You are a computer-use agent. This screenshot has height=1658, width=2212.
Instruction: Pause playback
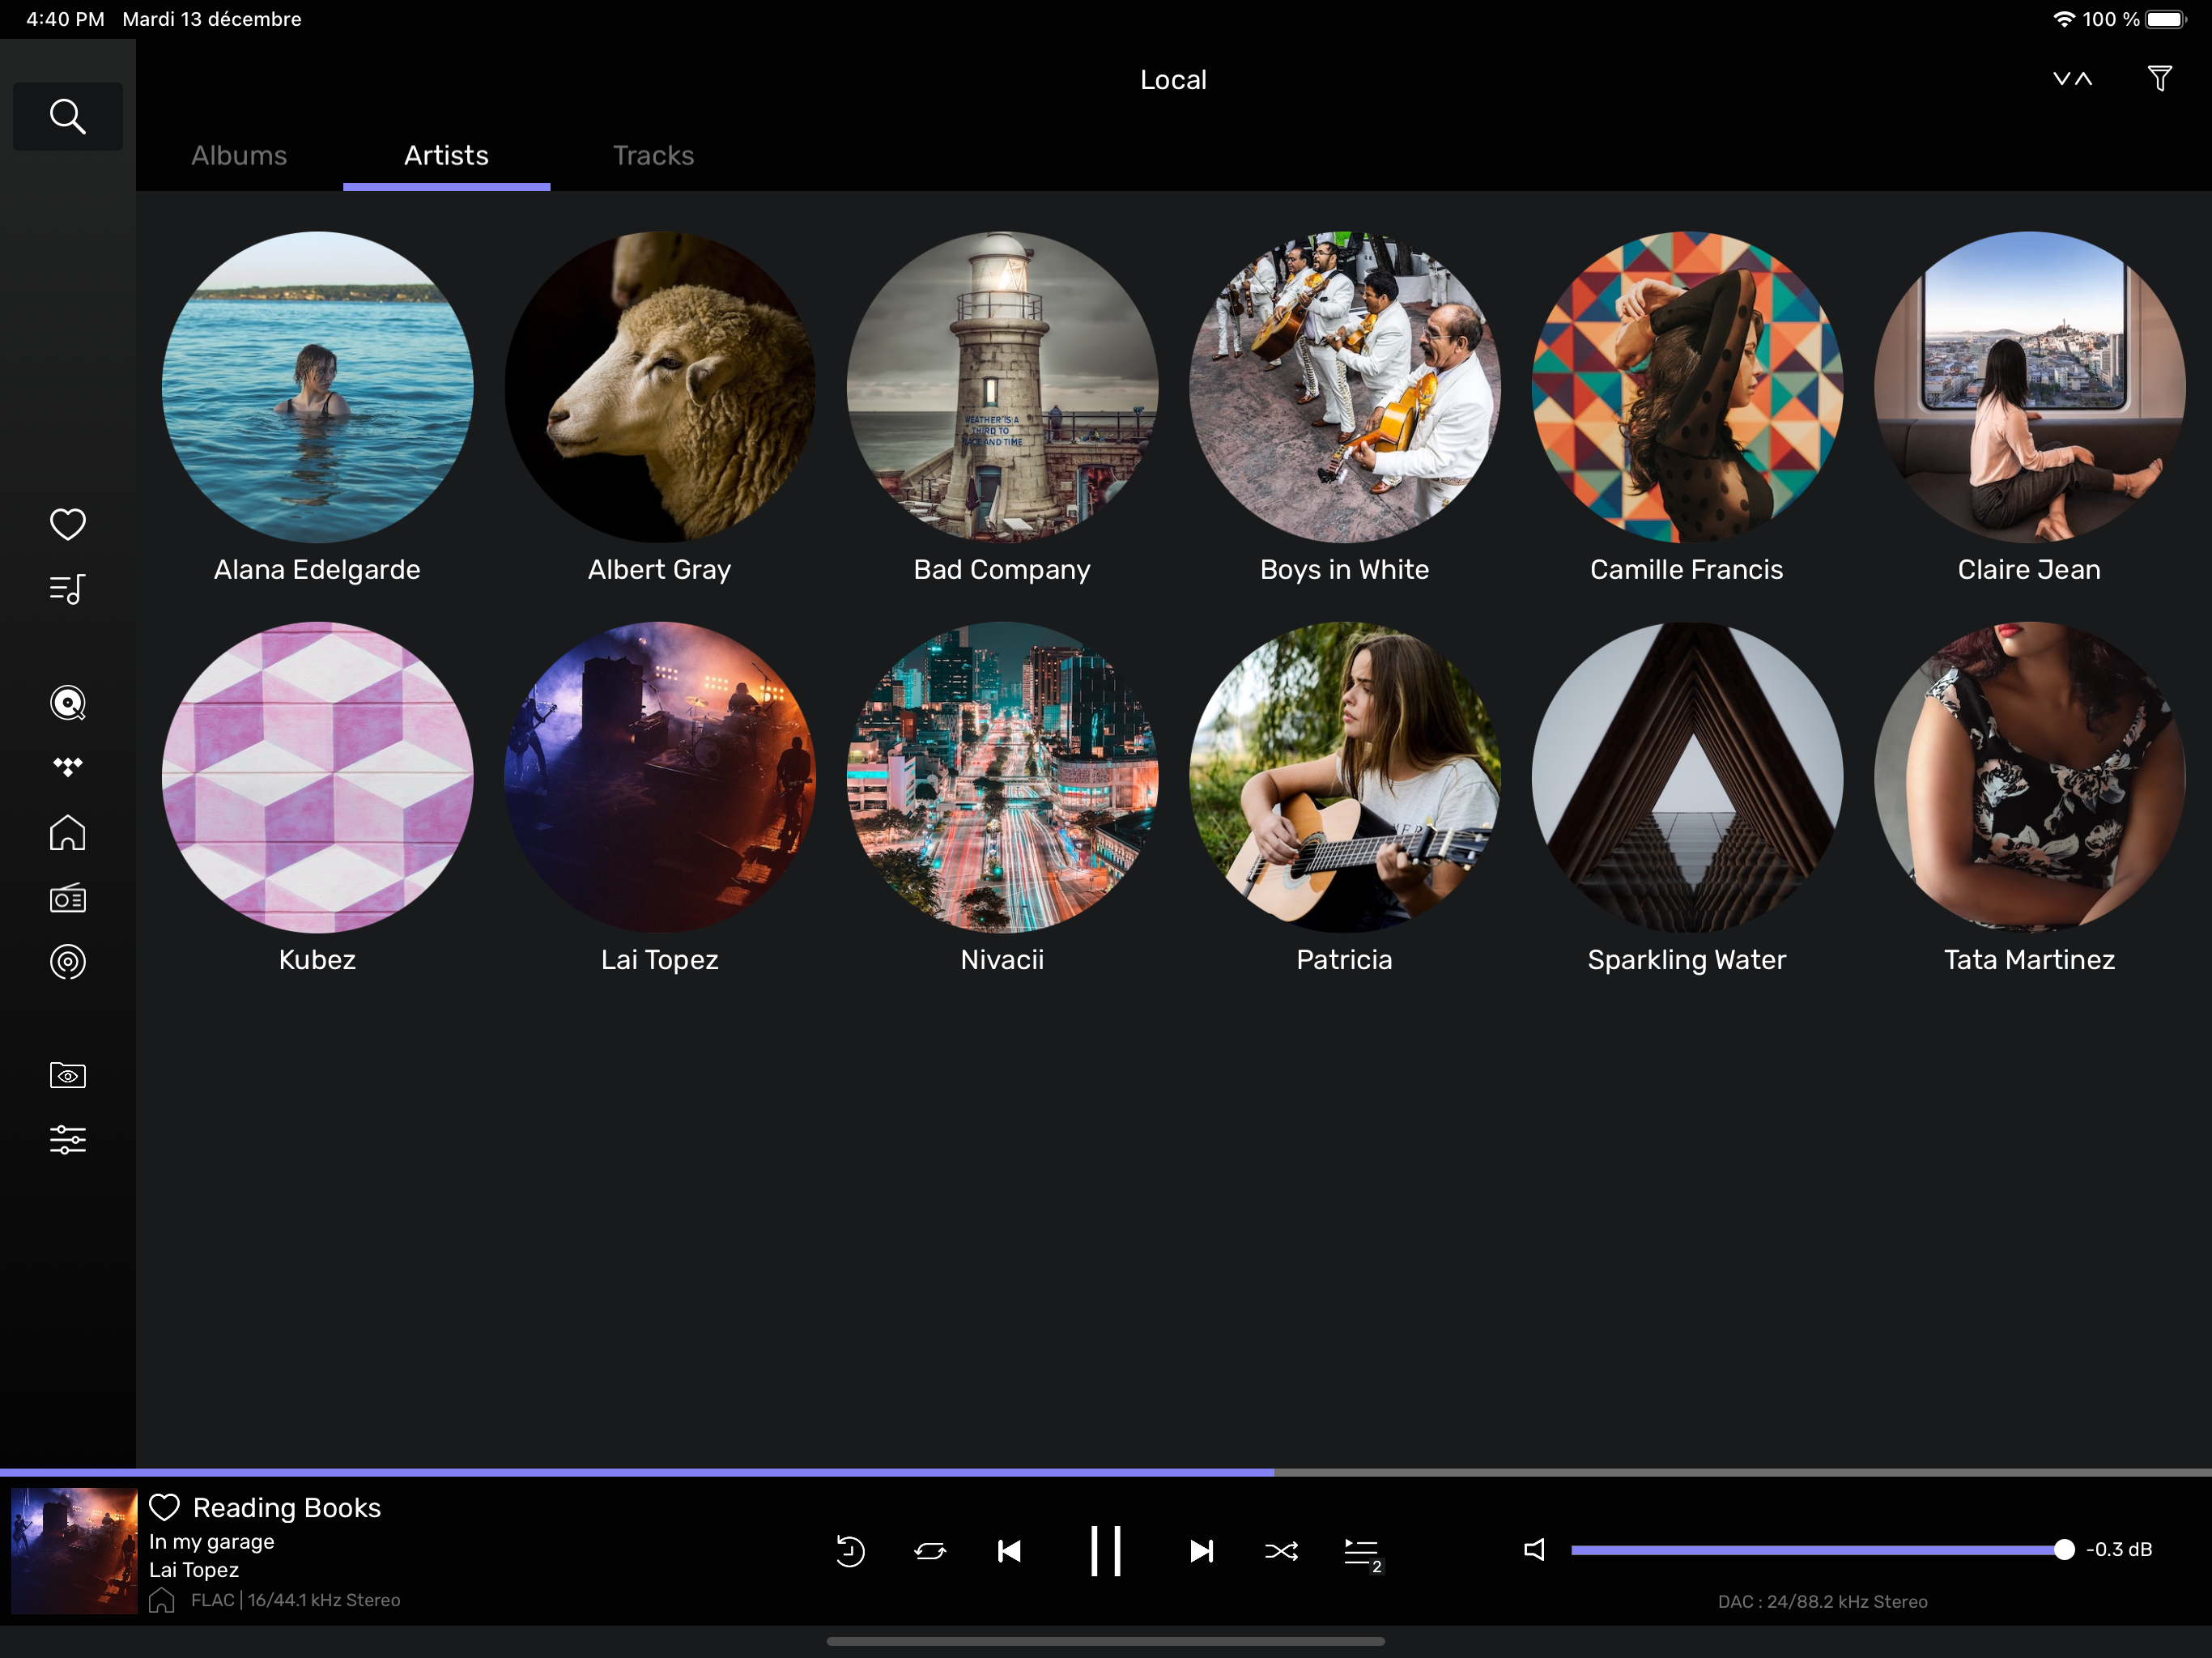1105,1551
